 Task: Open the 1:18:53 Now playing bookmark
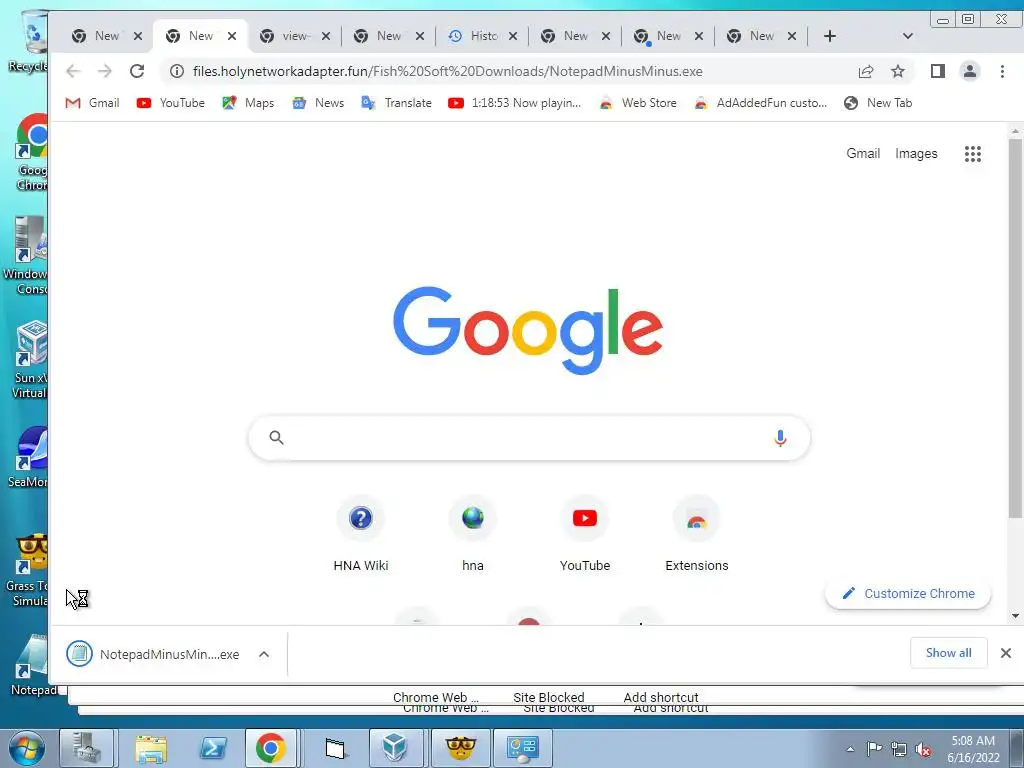point(515,103)
